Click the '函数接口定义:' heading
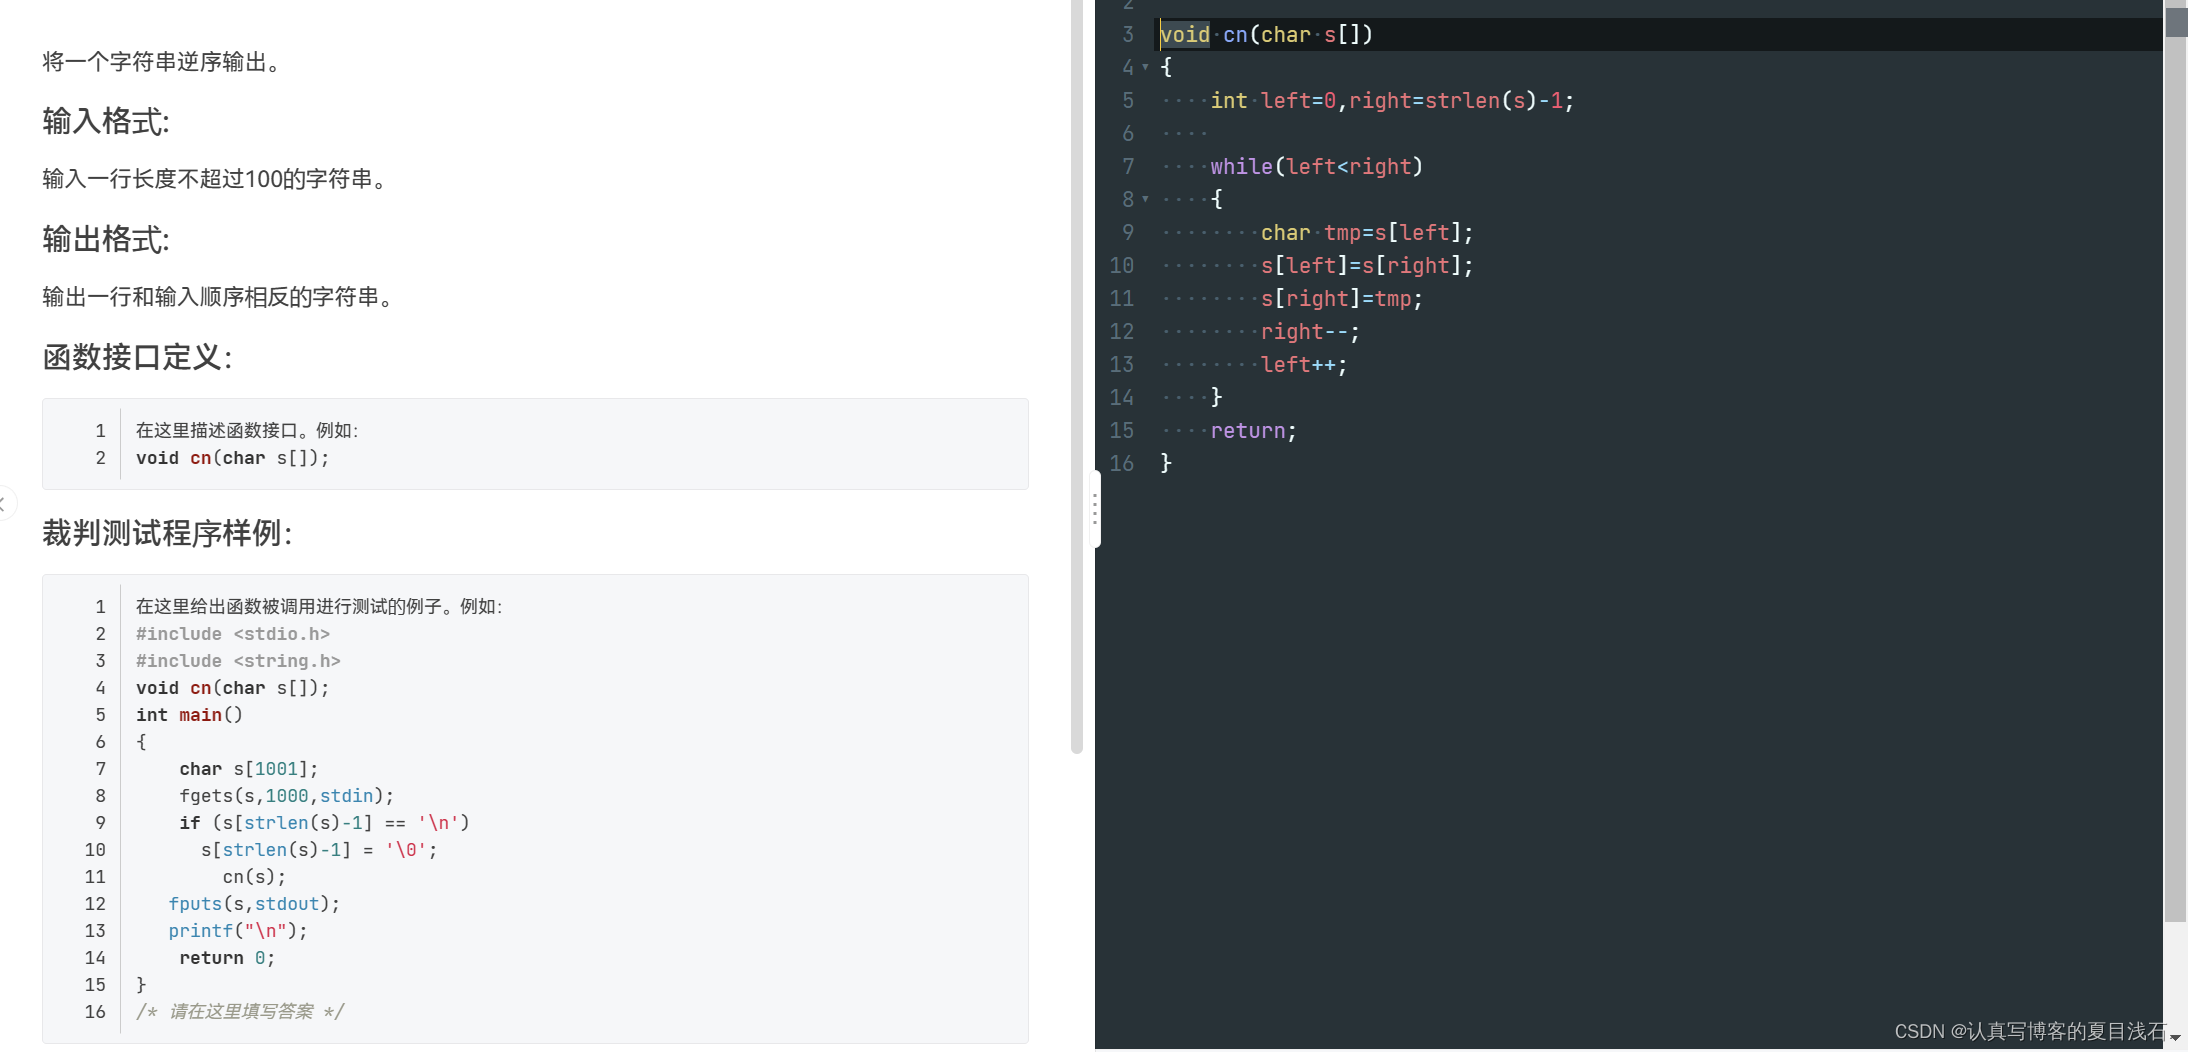 coord(137,357)
